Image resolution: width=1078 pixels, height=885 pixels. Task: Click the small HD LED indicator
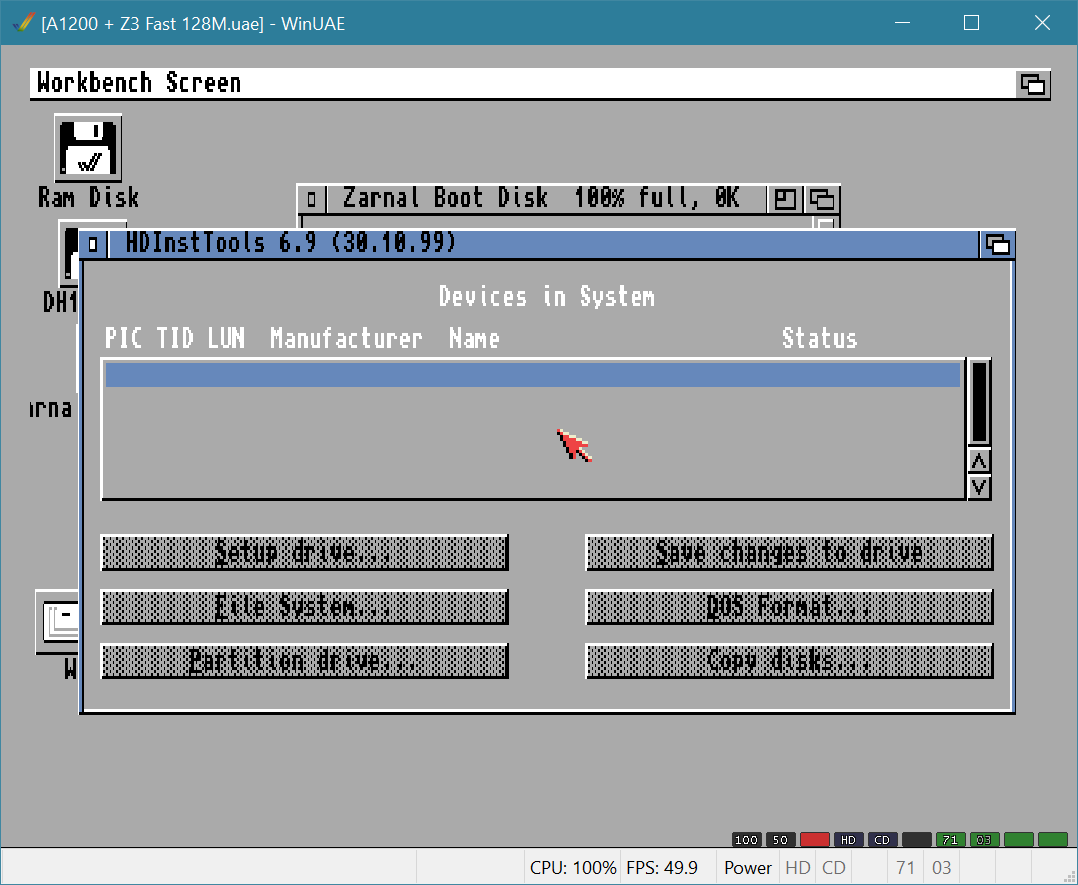(848, 840)
